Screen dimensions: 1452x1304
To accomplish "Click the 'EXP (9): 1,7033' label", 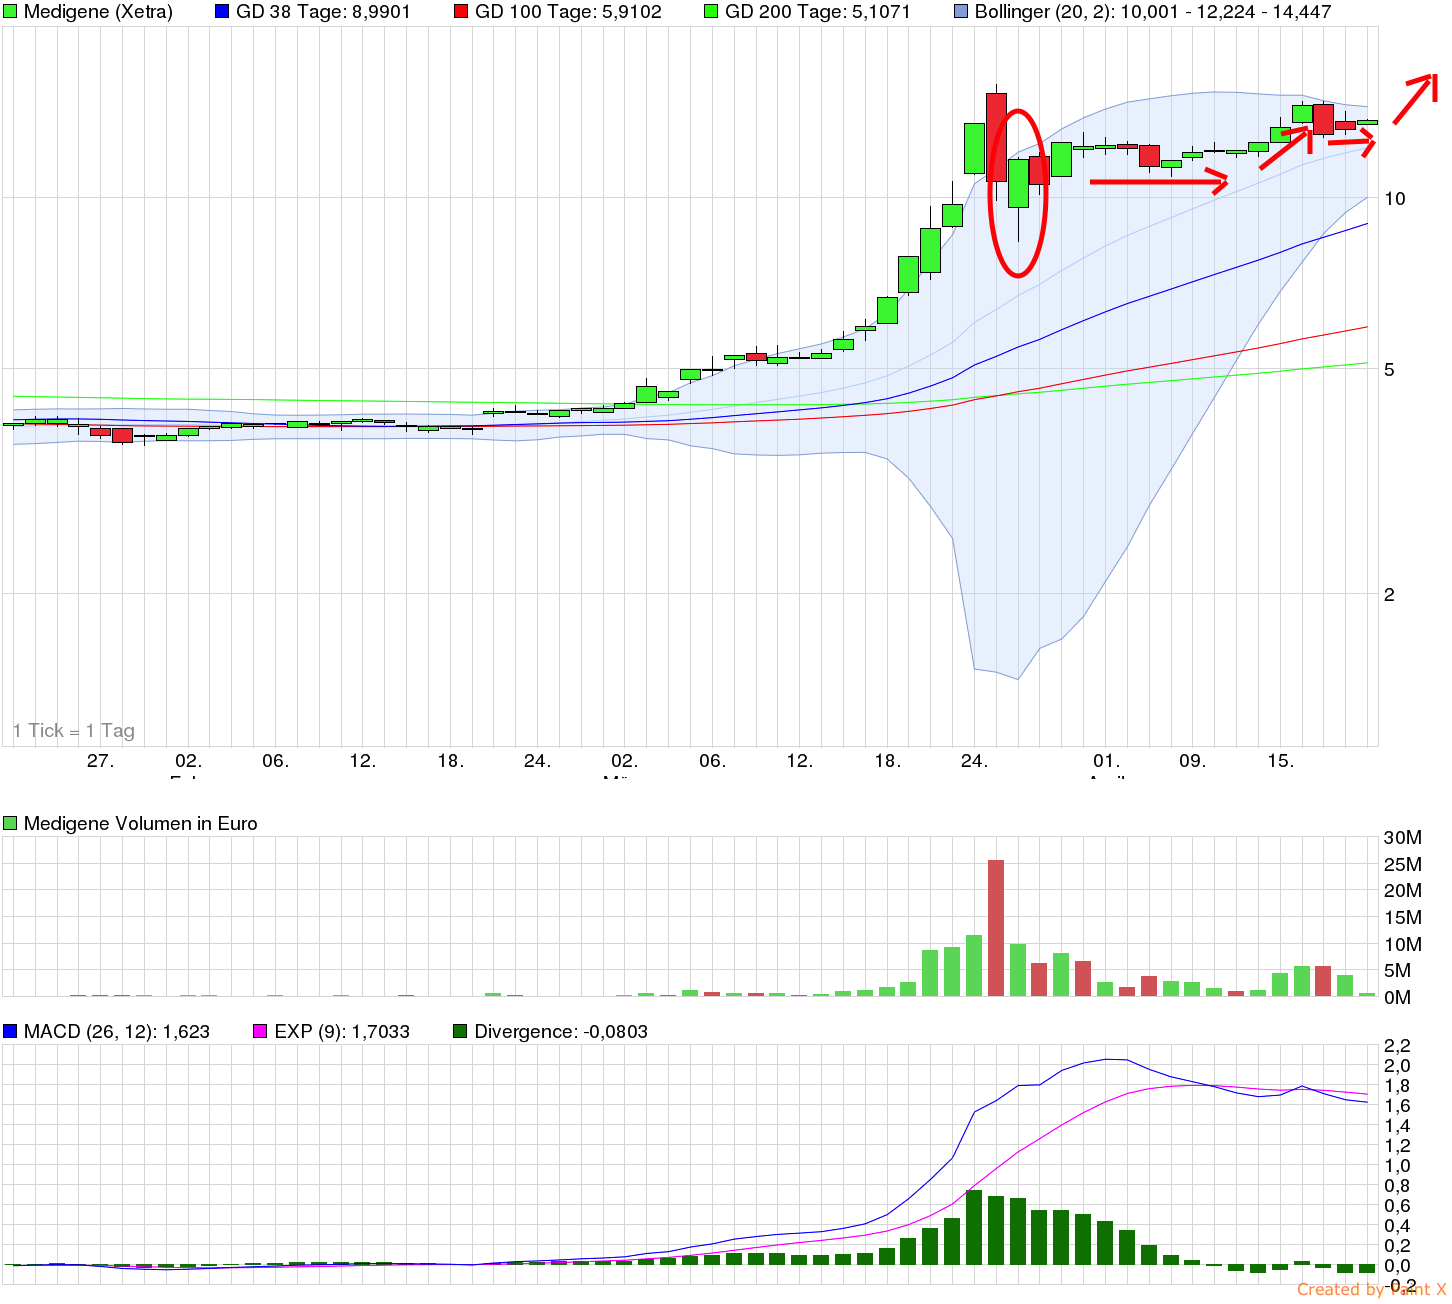I will [x=343, y=1031].
